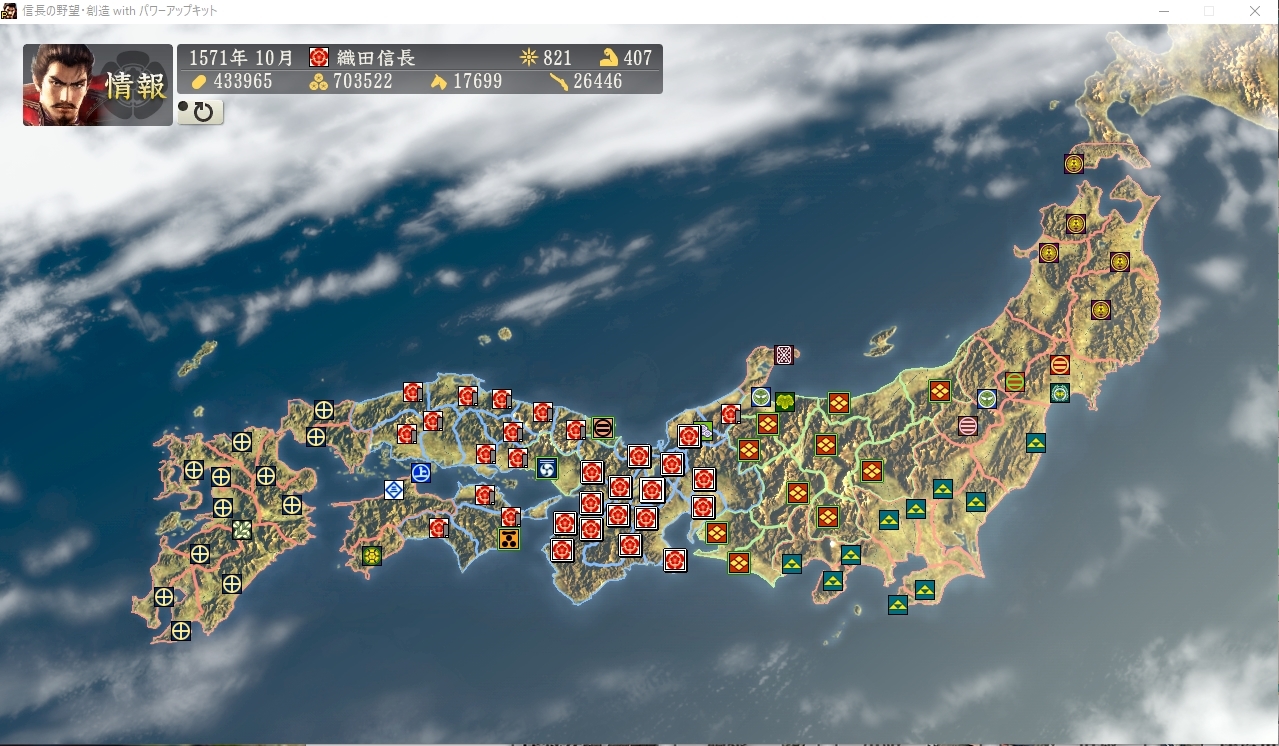Viewport: 1279px width, 746px height.
Task: Click the gold coin icon beside 433965
Action: 198,81
